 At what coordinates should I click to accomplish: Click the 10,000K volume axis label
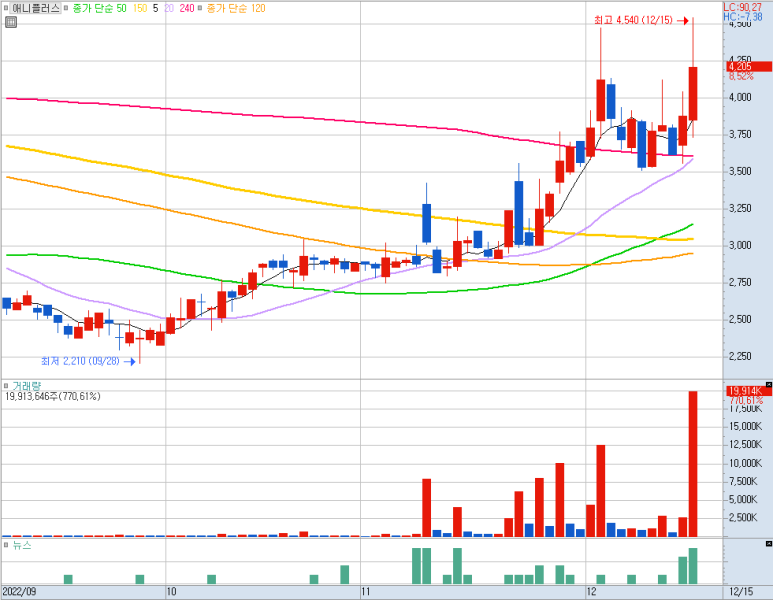tap(745, 463)
